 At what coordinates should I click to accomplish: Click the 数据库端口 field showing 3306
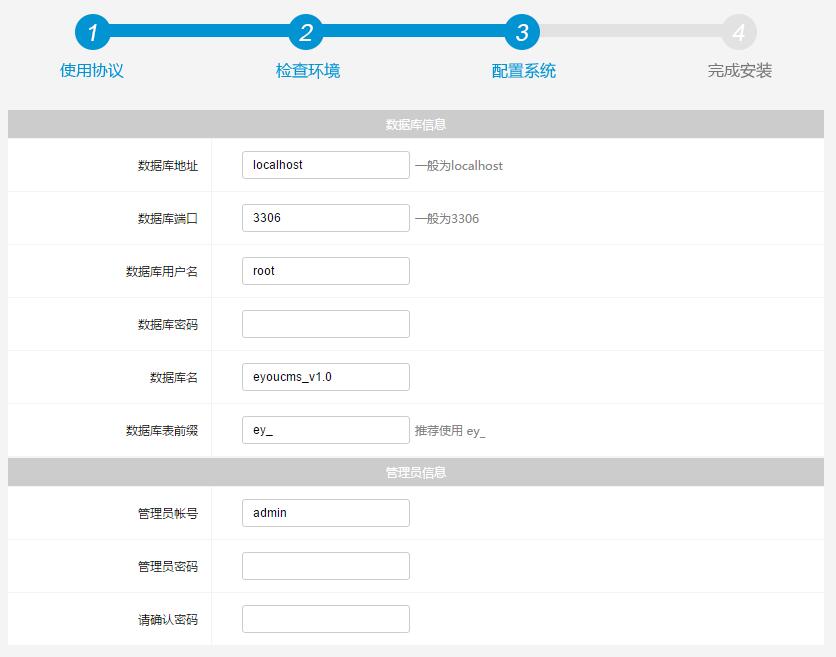click(325, 218)
